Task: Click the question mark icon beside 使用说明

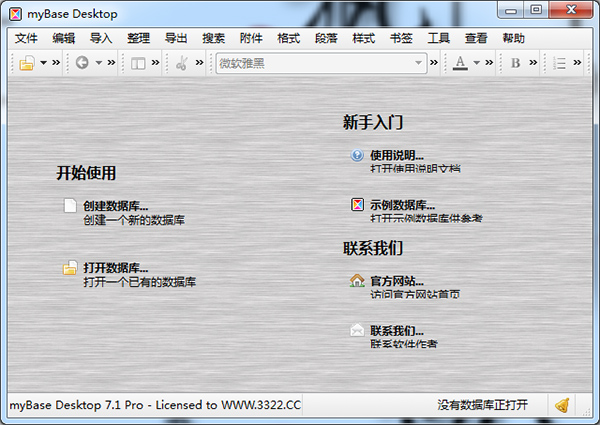Action: (357, 155)
